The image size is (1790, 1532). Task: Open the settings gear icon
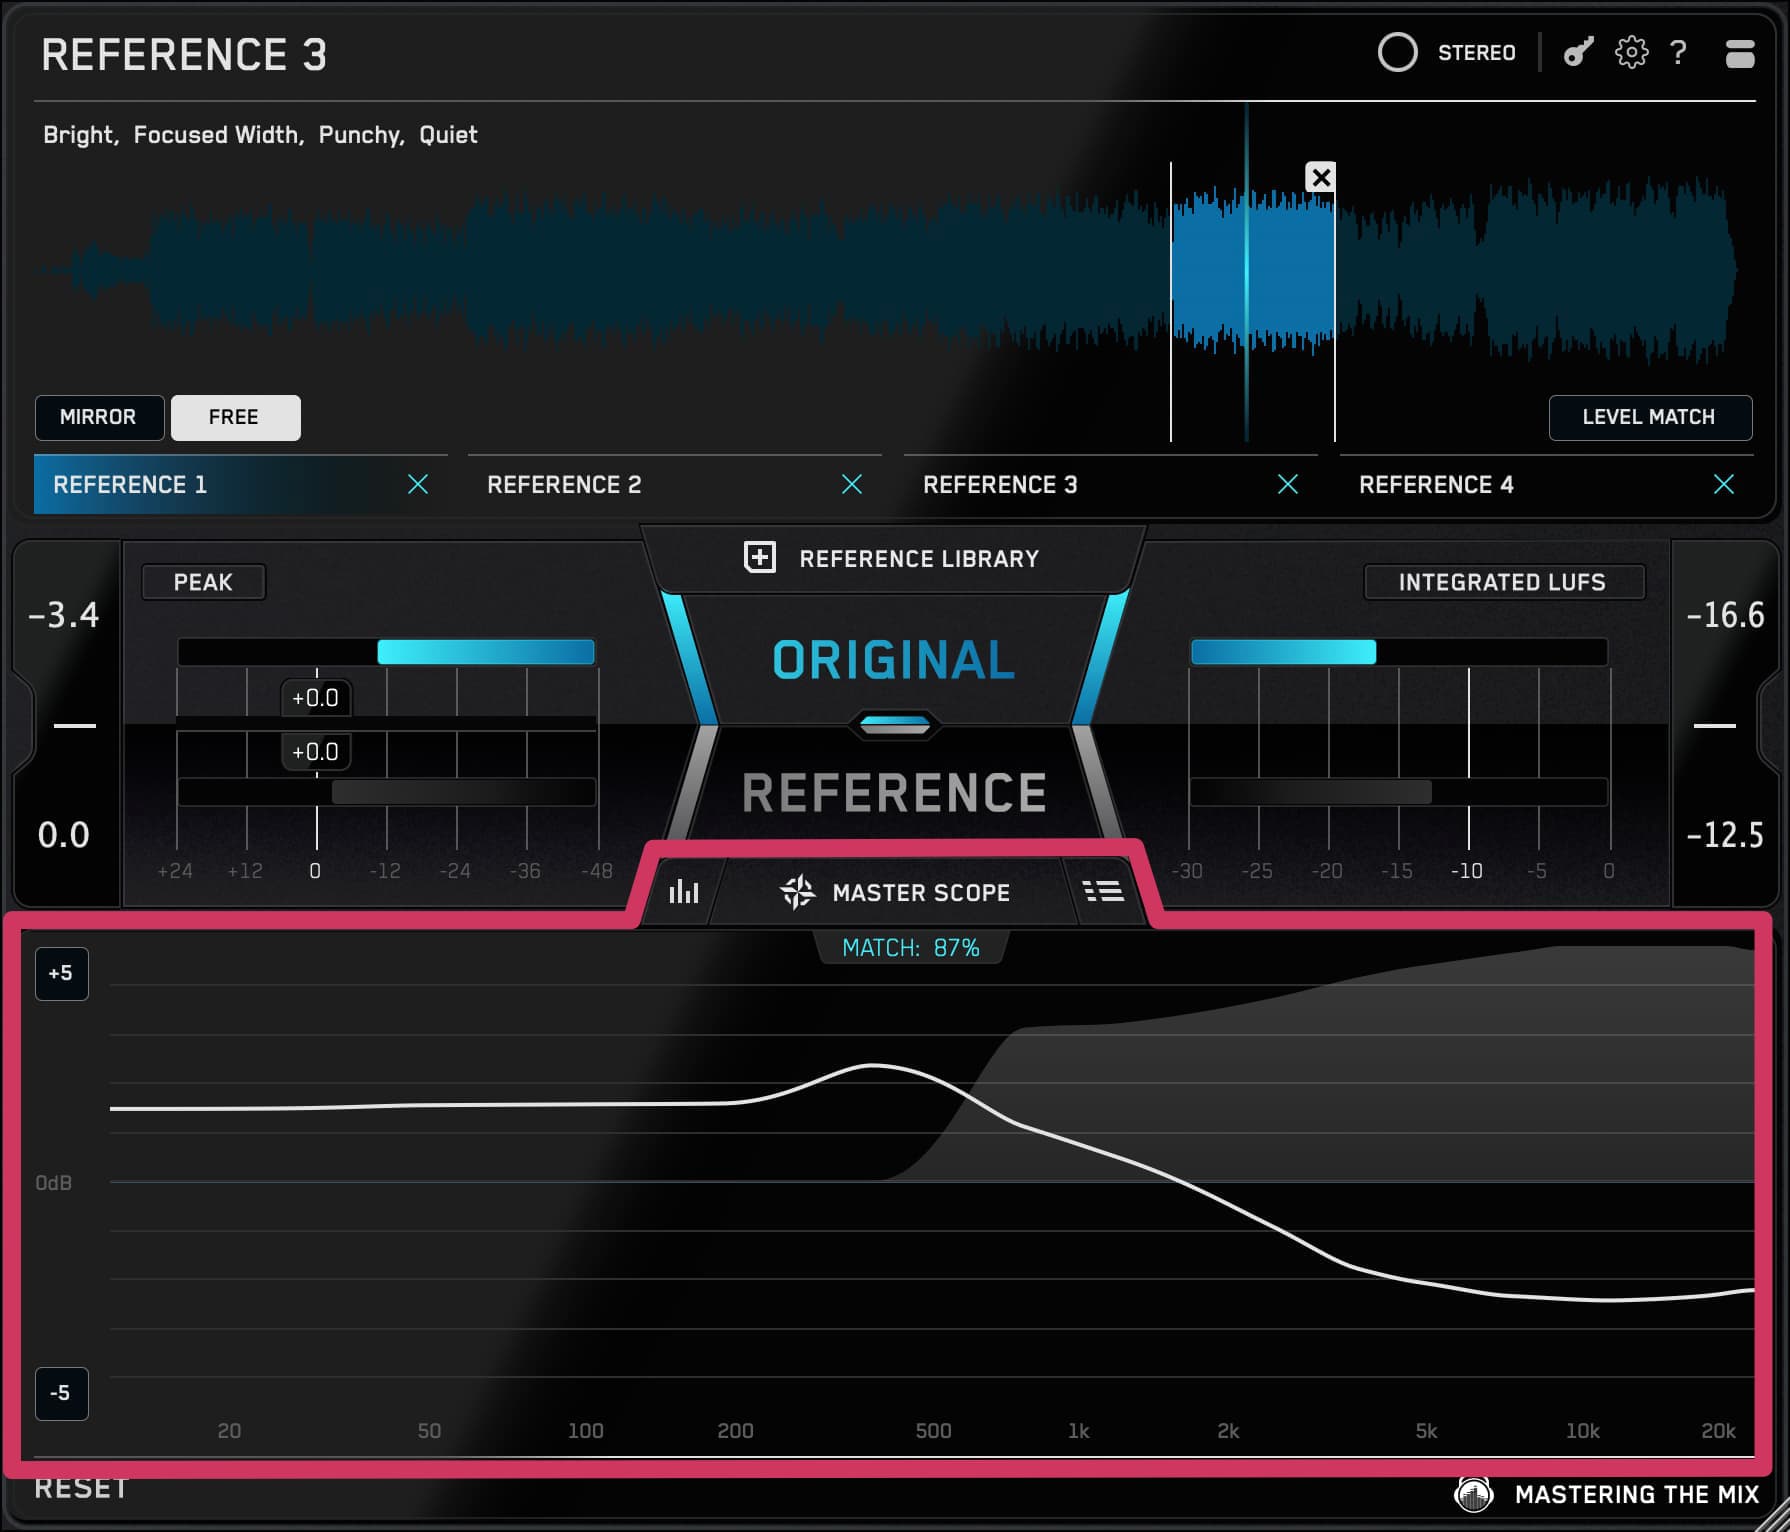click(1631, 52)
